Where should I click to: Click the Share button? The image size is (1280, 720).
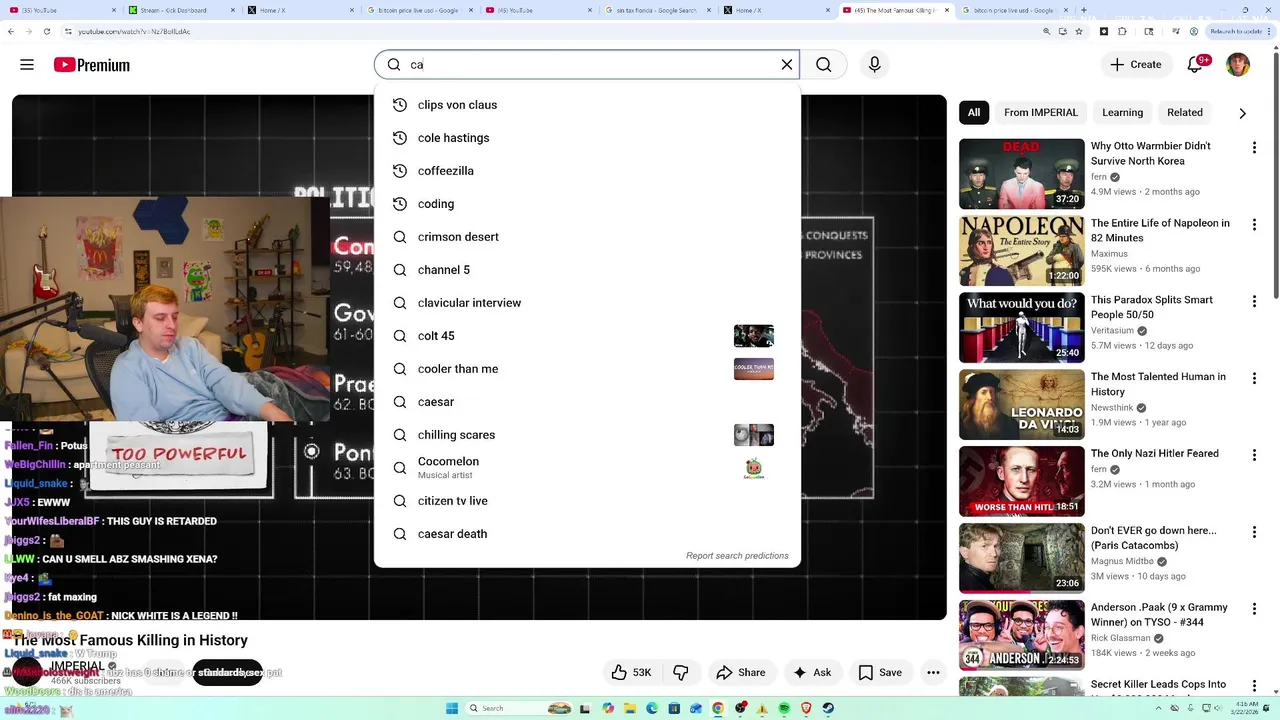(x=741, y=673)
